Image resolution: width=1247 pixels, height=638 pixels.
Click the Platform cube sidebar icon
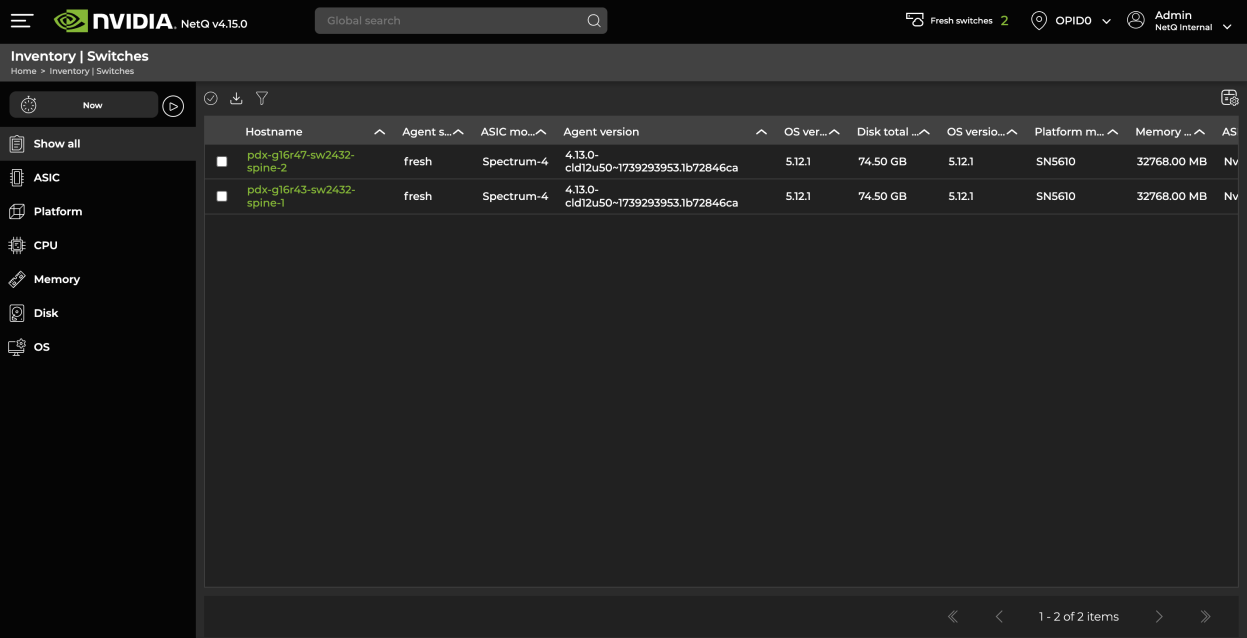[17, 212]
